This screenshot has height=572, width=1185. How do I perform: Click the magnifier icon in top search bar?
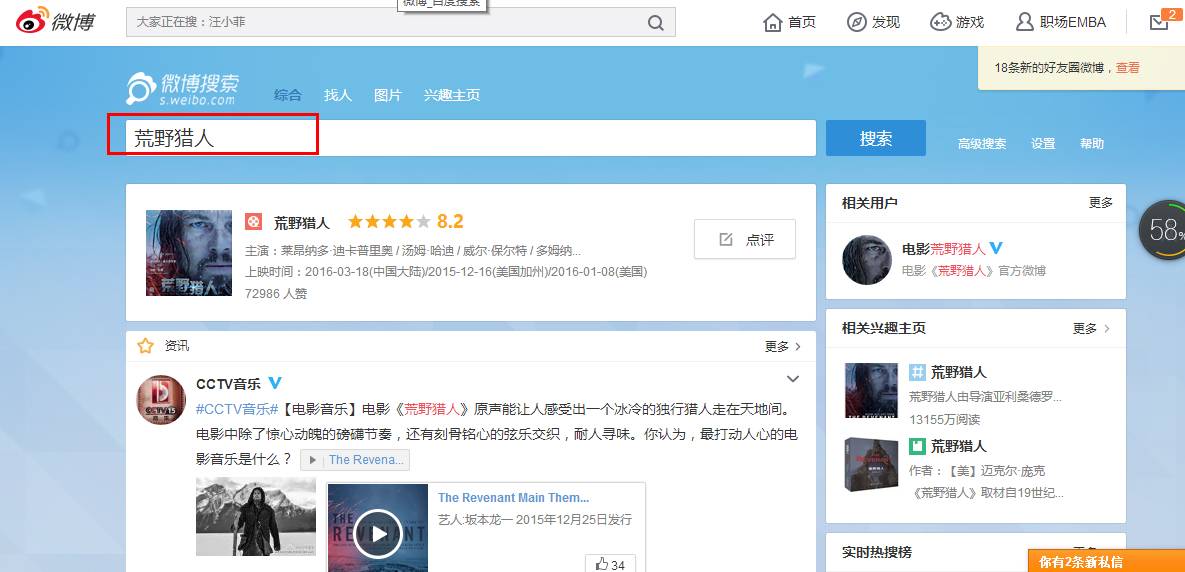pyautogui.click(x=656, y=23)
